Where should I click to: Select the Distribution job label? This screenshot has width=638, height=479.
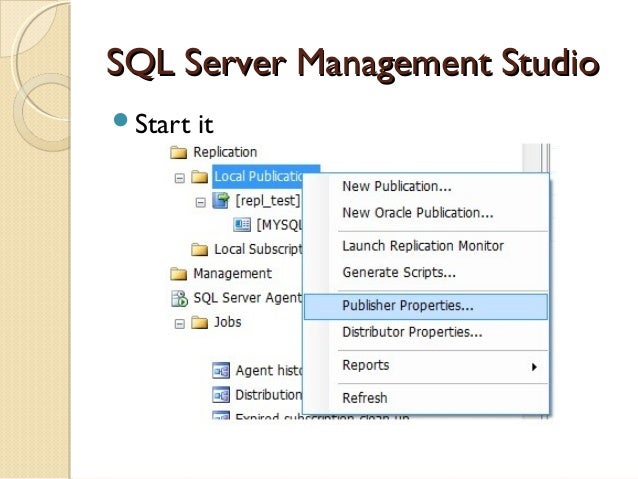(x=269, y=395)
